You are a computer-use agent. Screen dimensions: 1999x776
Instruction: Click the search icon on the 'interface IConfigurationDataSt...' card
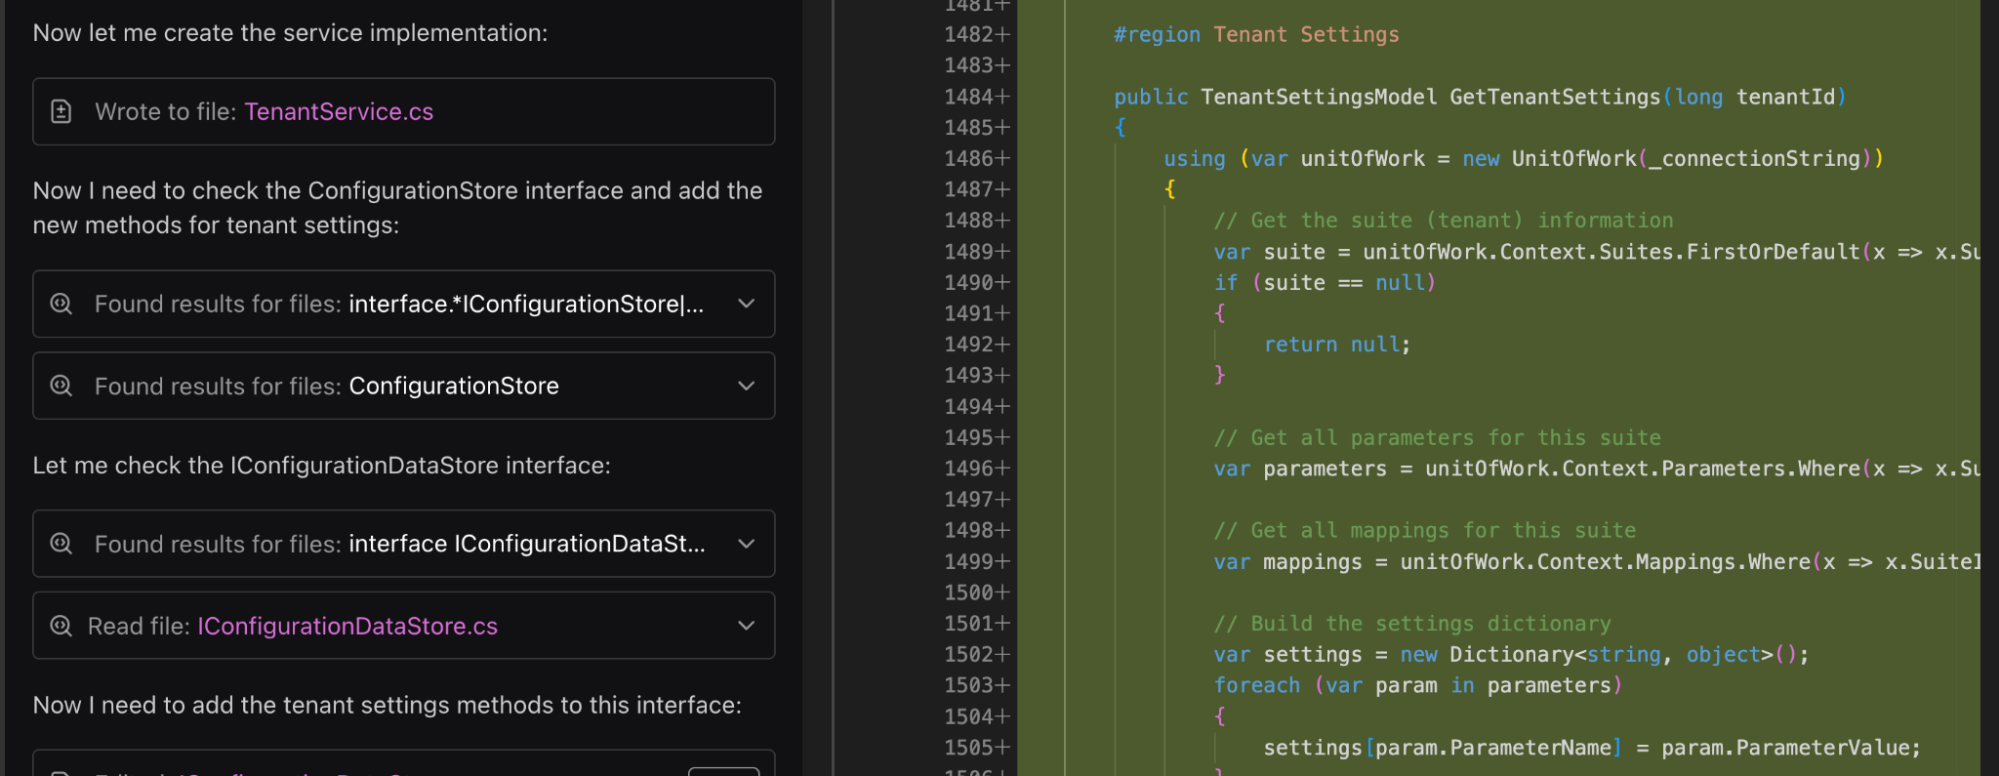(x=61, y=544)
